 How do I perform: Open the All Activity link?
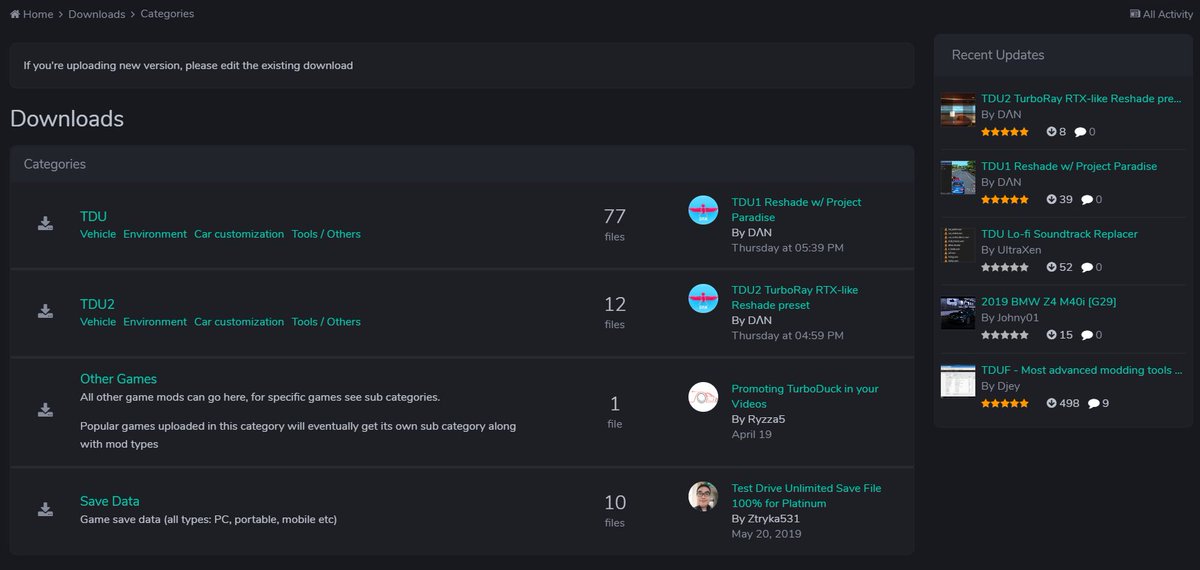coord(1161,14)
